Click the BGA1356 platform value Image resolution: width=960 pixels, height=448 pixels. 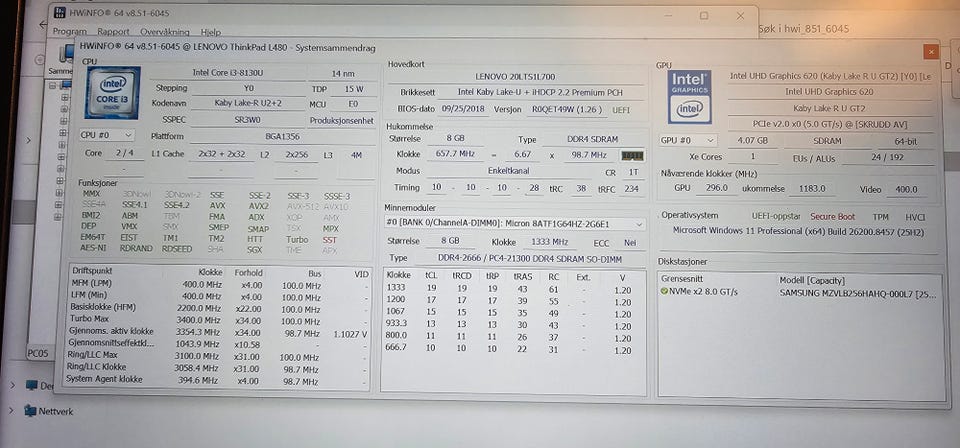click(x=282, y=137)
